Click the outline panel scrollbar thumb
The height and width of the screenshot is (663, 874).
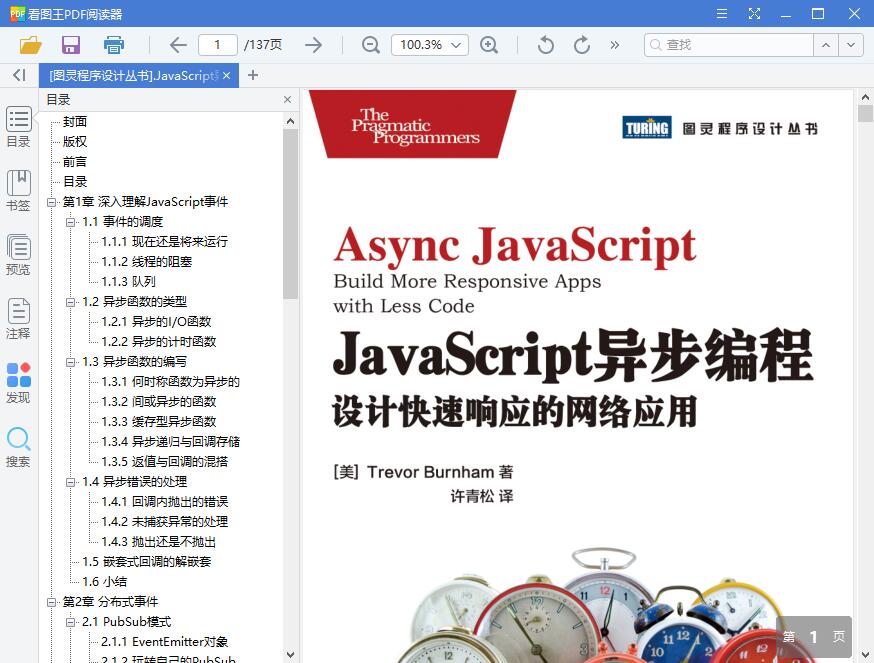point(290,214)
